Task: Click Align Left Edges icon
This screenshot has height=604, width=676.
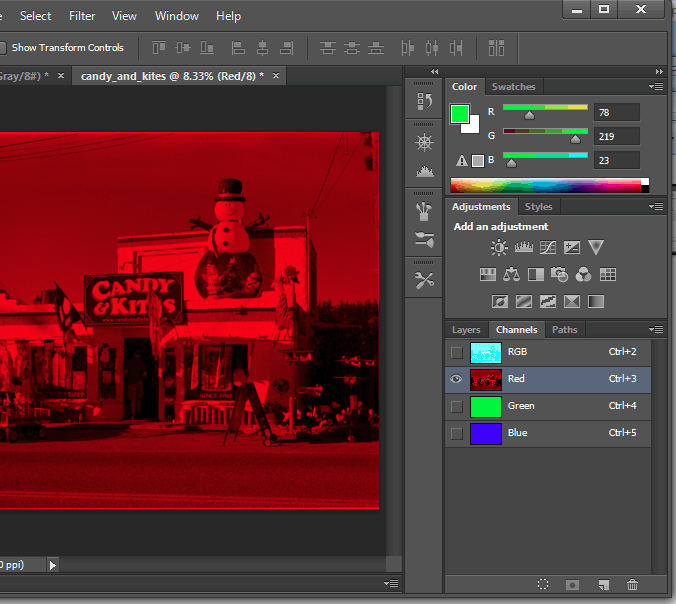Action: [238, 47]
